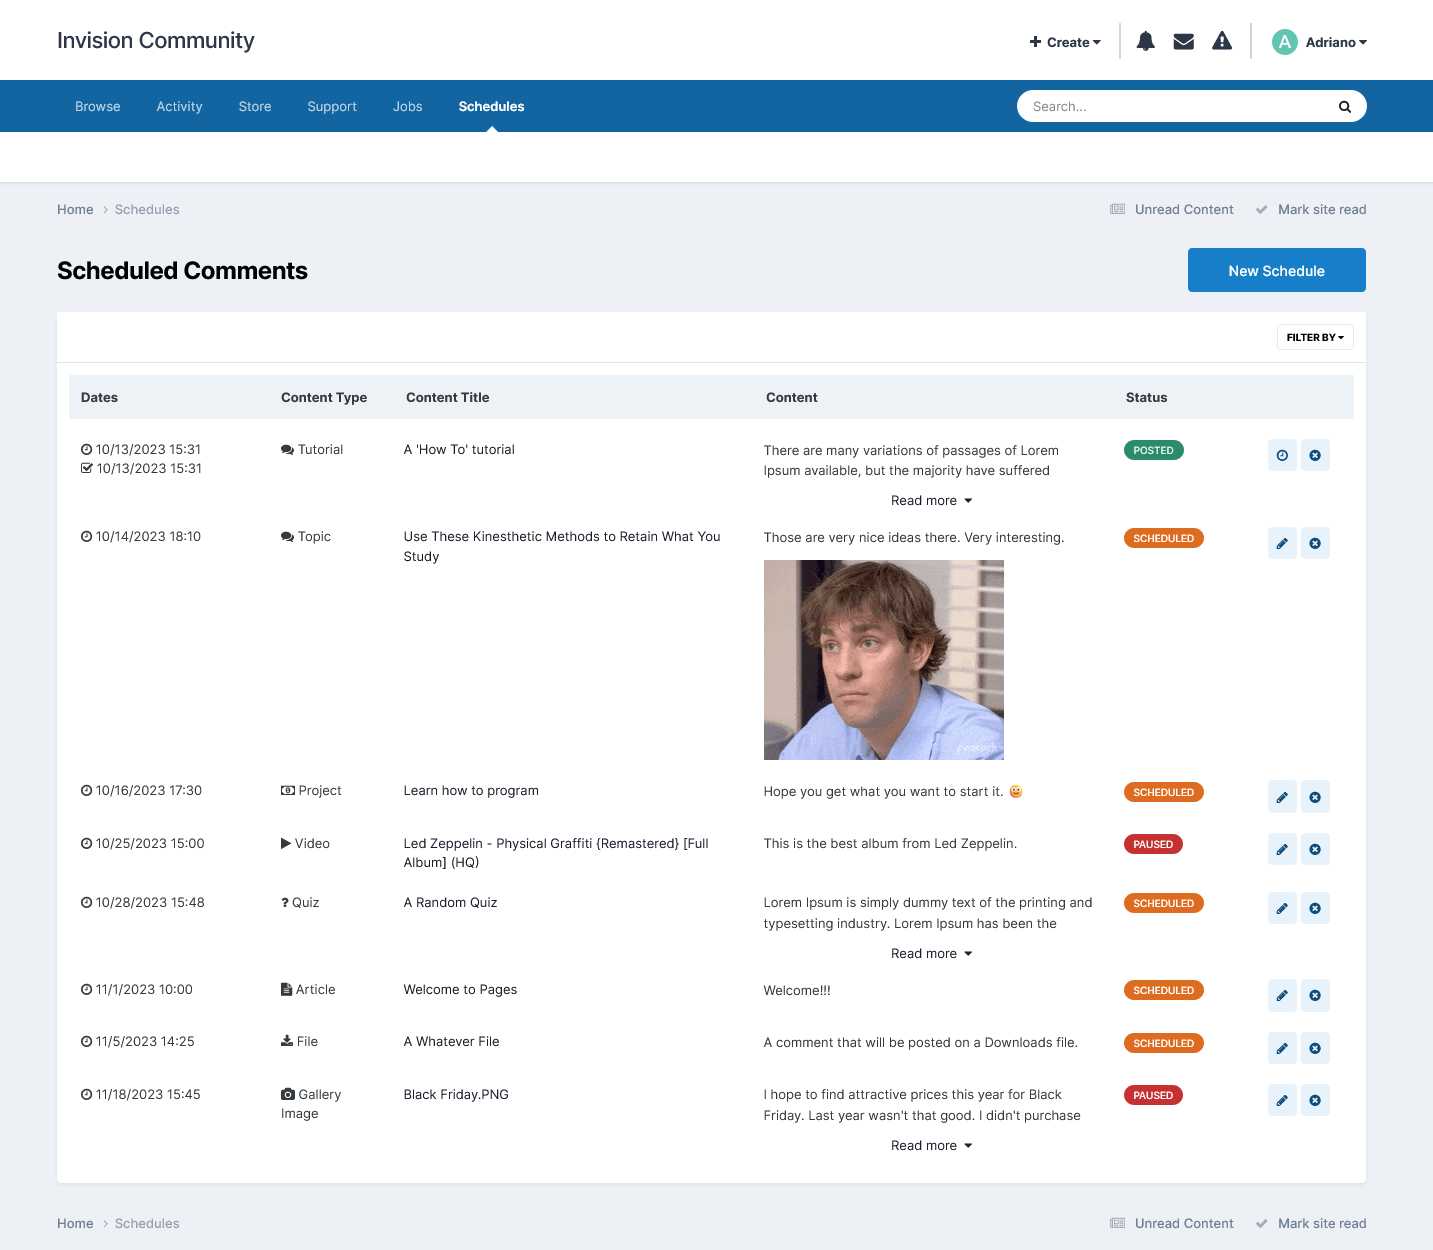Open the messages envelope icon

[1183, 41]
